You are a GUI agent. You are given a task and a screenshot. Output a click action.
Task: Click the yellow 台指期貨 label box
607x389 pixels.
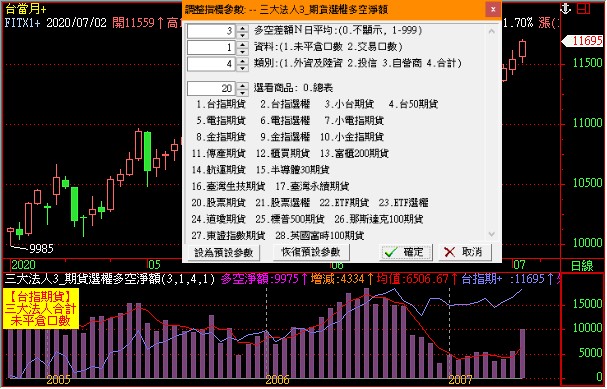click(41, 308)
